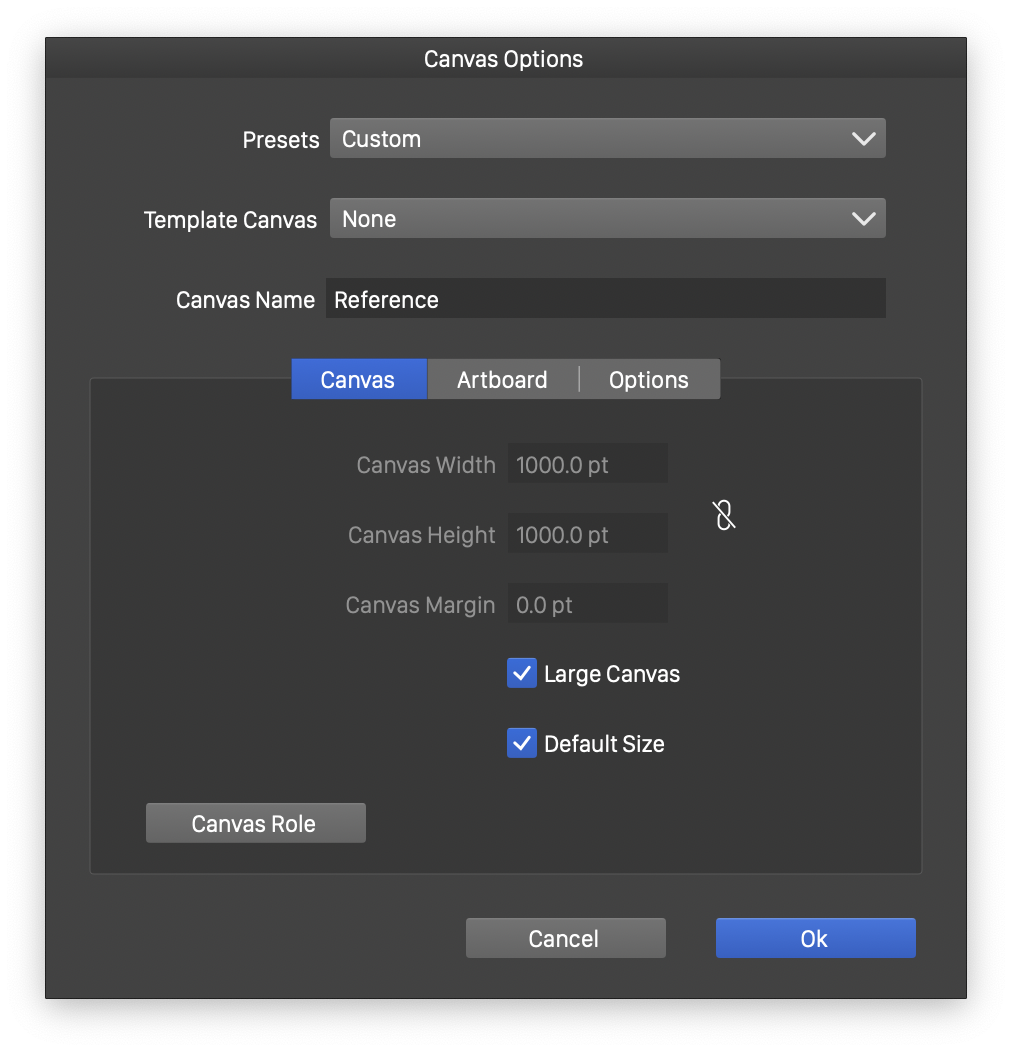1012x1052 pixels.
Task: Switch to the Options tab
Action: (x=649, y=380)
